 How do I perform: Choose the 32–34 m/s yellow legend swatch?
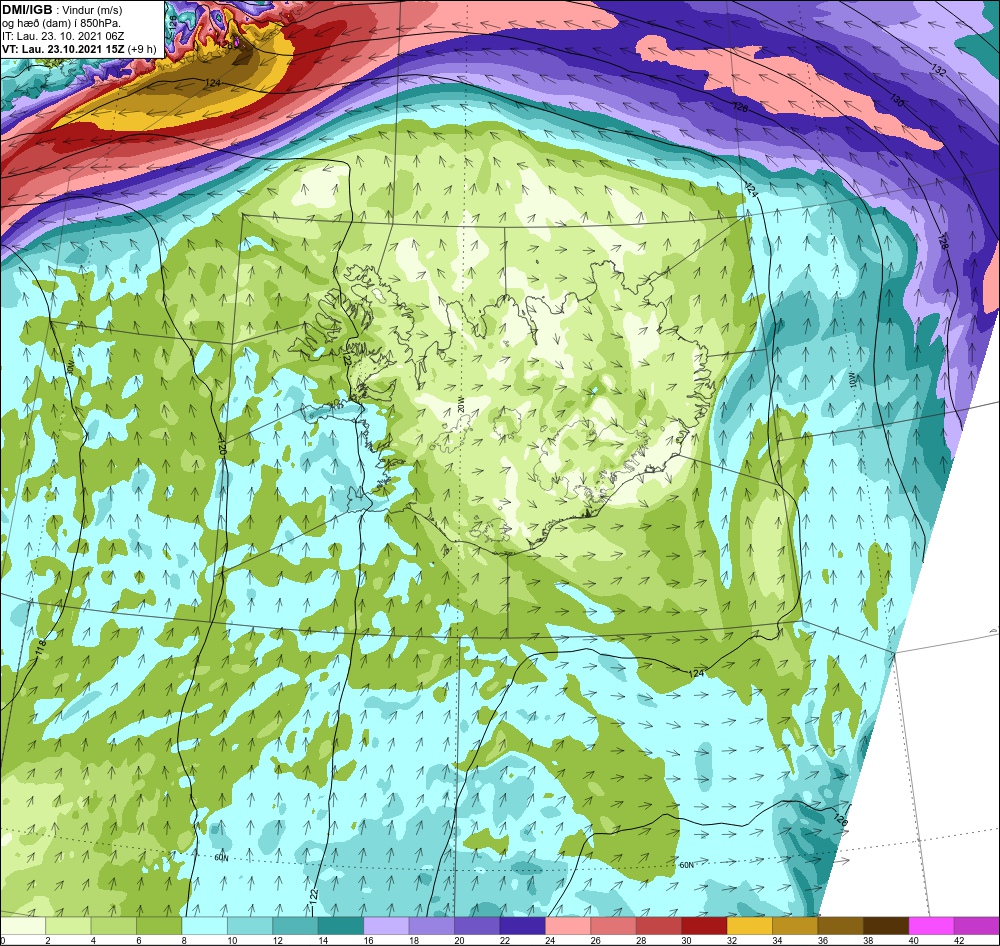(749, 925)
